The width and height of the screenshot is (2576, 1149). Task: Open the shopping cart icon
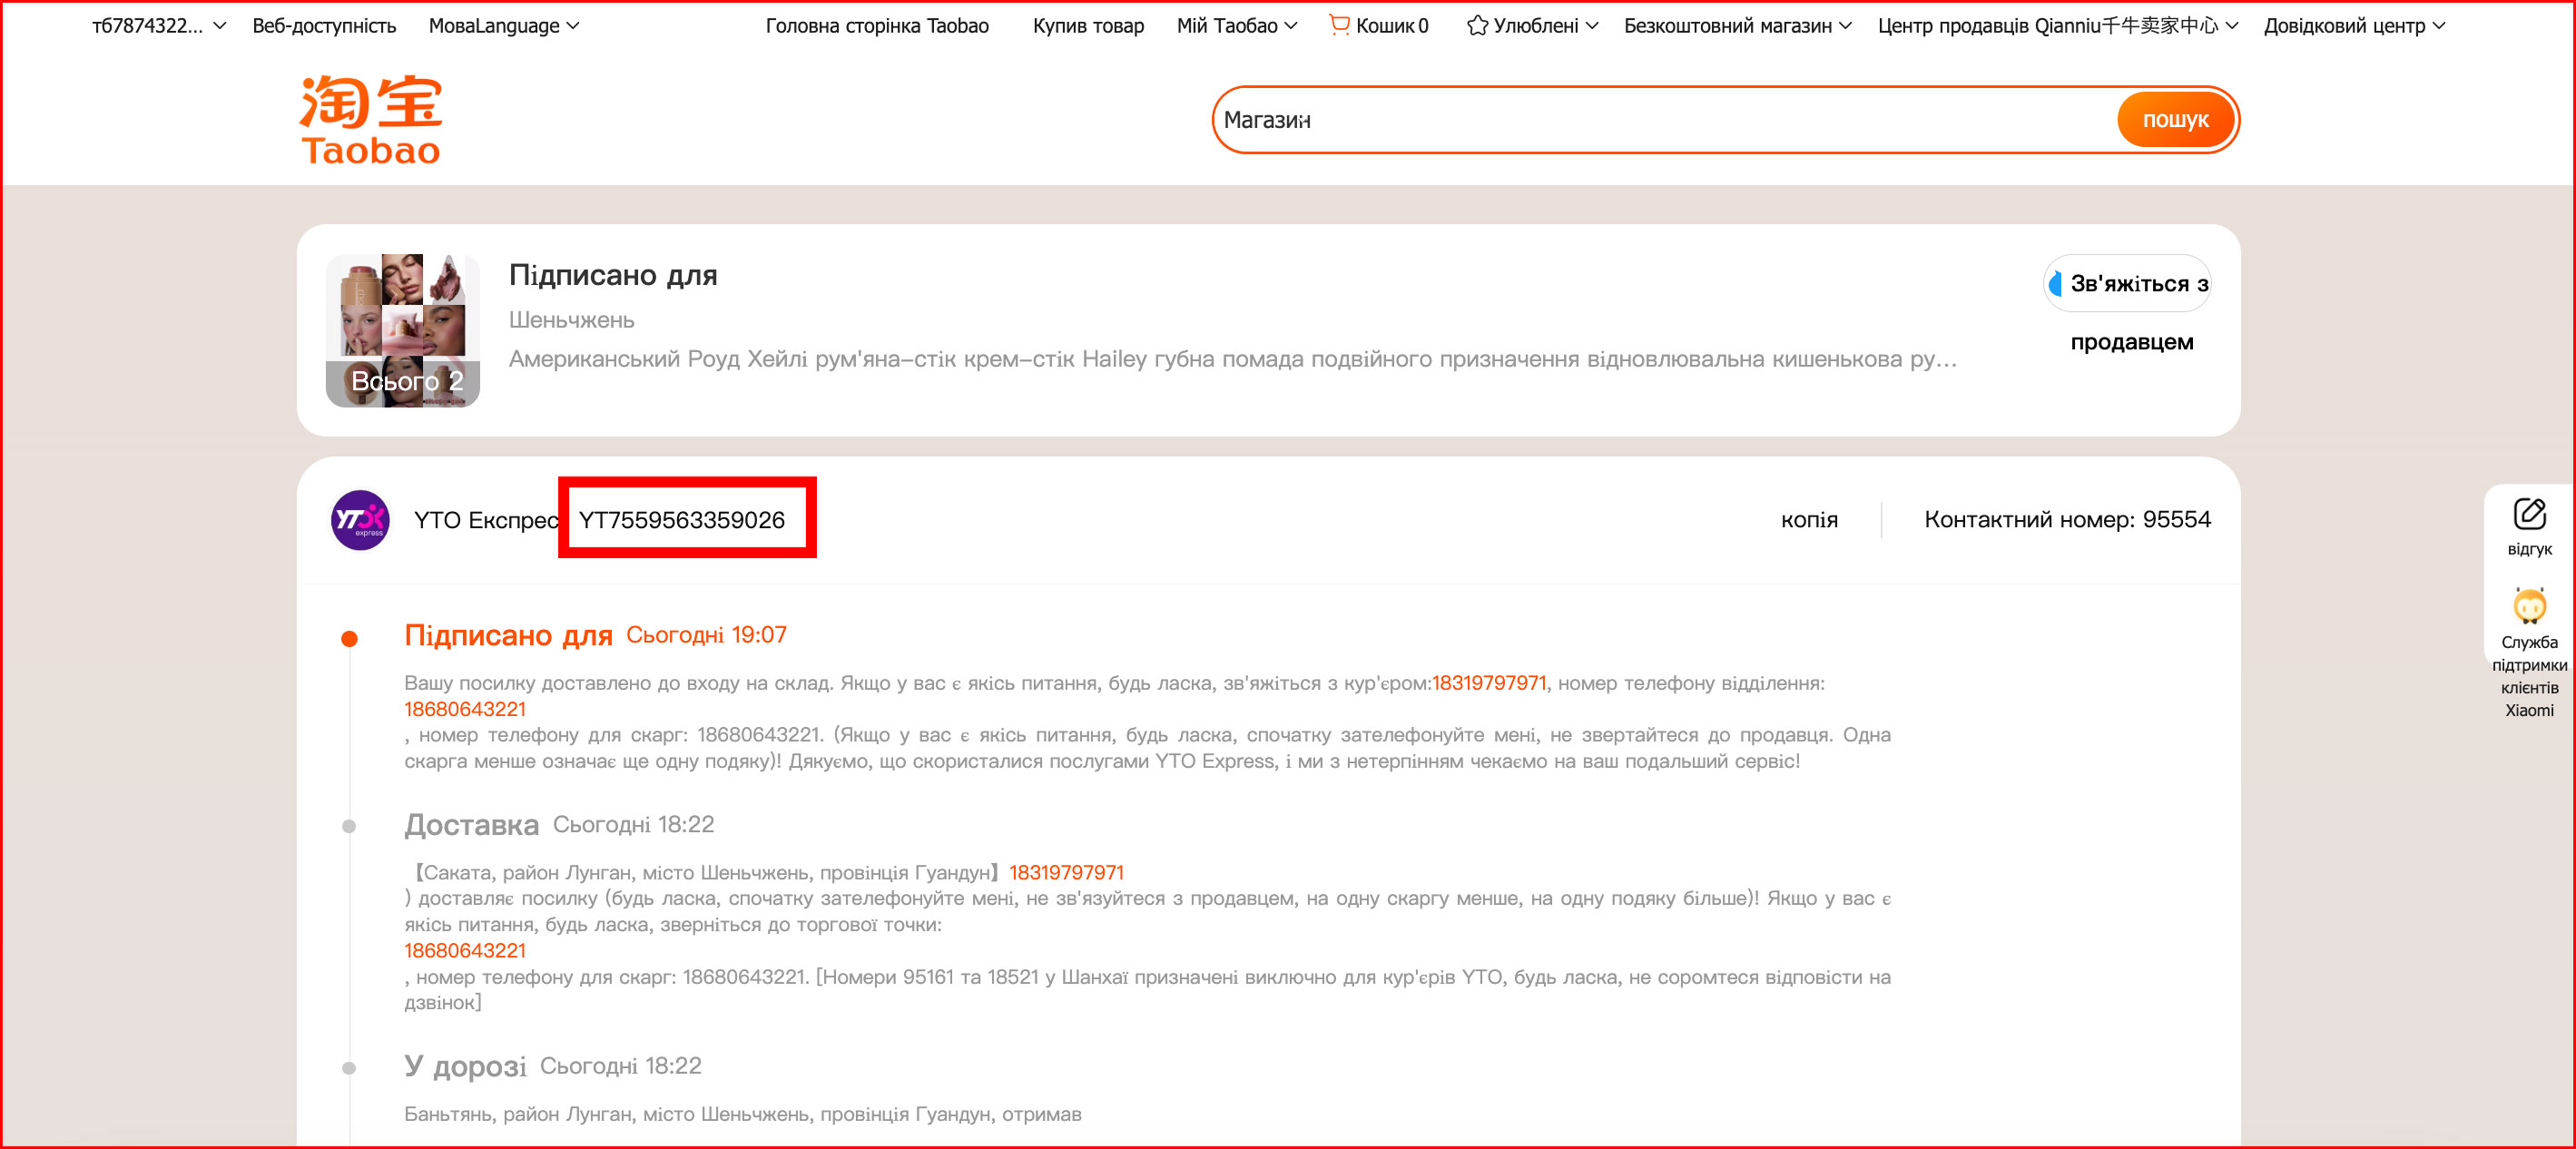(x=1339, y=25)
